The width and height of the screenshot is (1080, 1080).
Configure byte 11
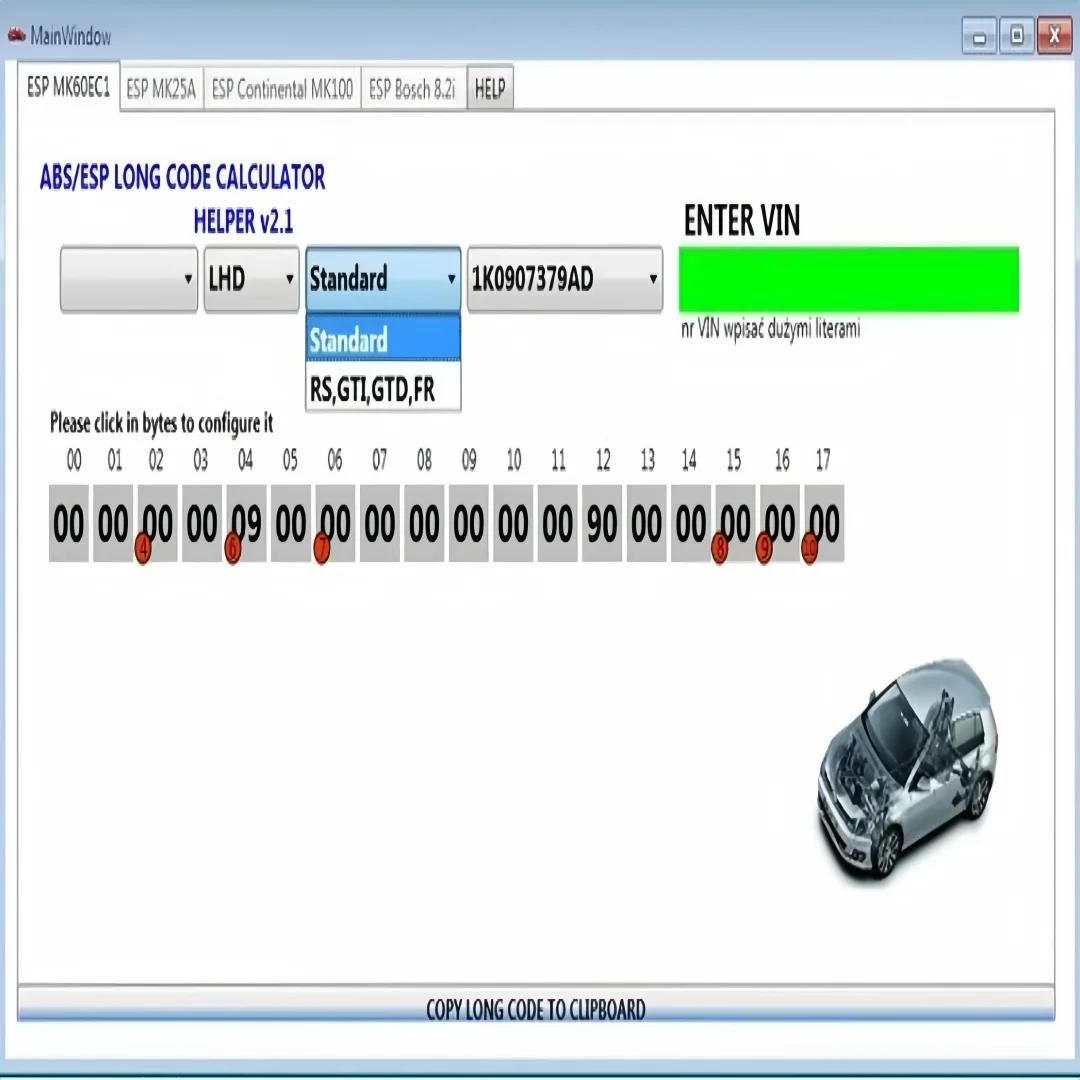point(557,523)
